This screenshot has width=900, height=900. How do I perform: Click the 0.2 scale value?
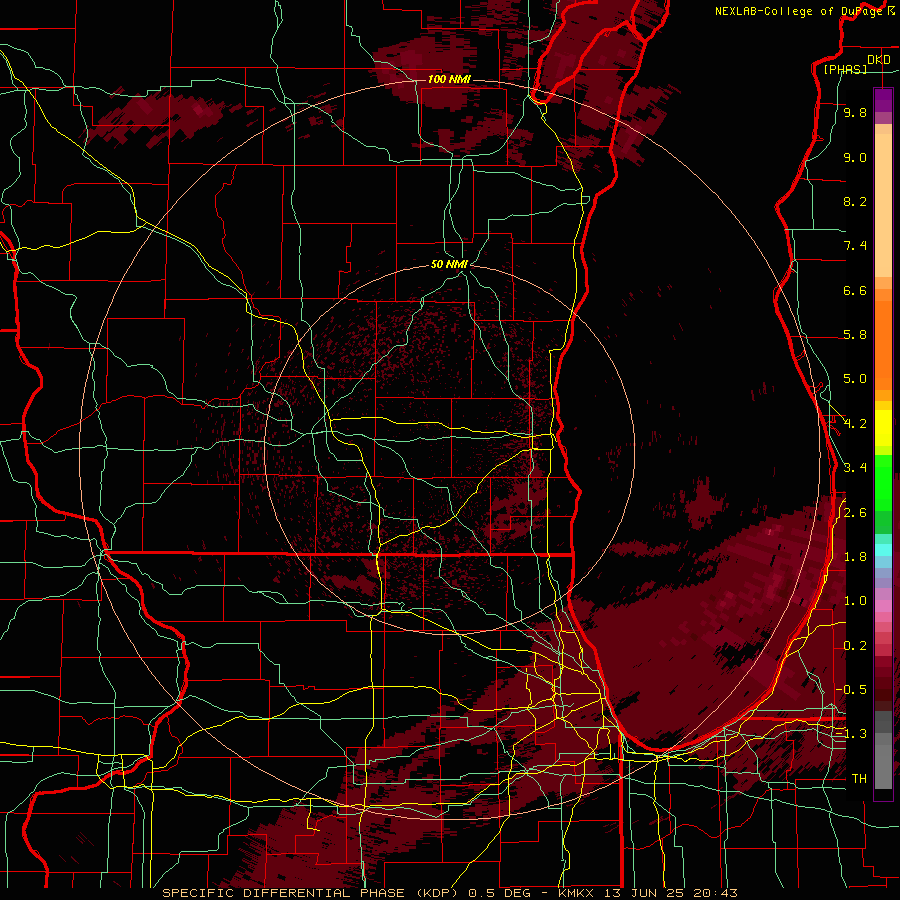[855, 646]
